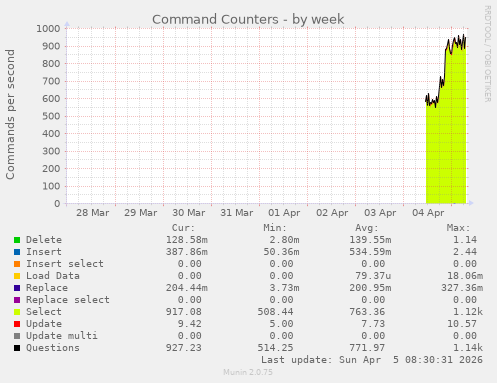The height and width of the screenshot is (383, 497).
Task: Click the Delete current value 128.58m
Action: (187, 240)
